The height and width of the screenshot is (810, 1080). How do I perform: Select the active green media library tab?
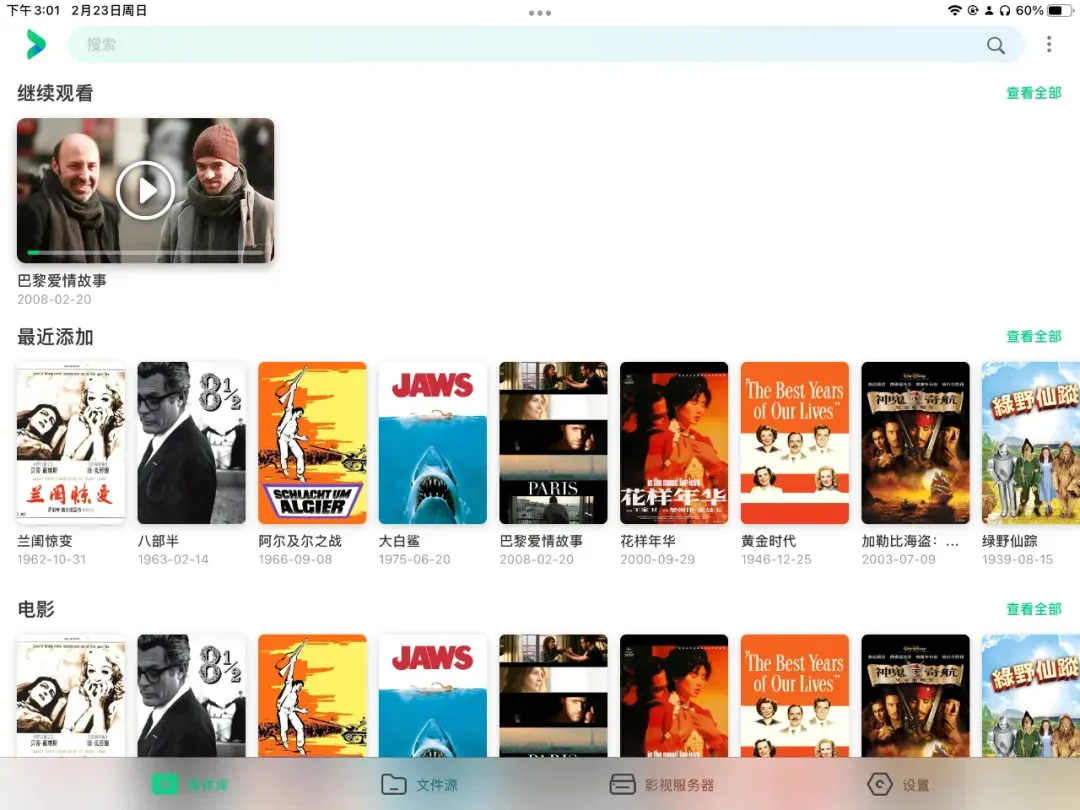[190, 785]
